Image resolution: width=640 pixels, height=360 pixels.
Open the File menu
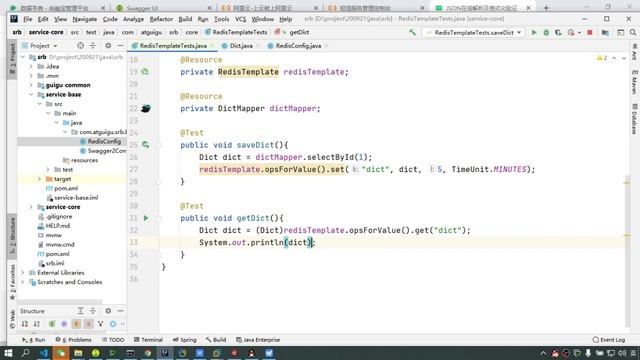(x=28, y=19)
